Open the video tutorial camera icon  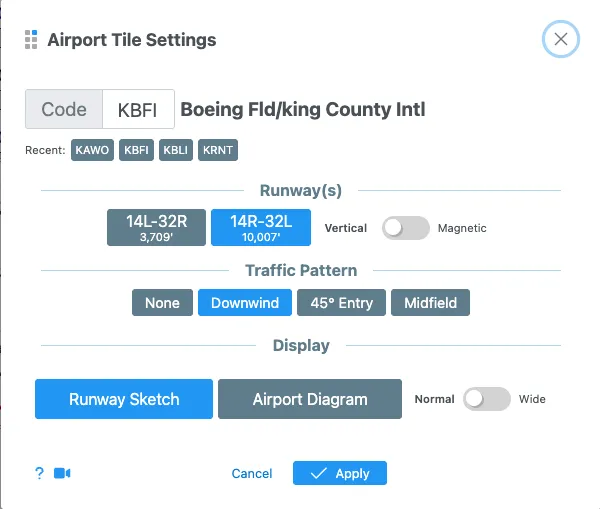62,474
